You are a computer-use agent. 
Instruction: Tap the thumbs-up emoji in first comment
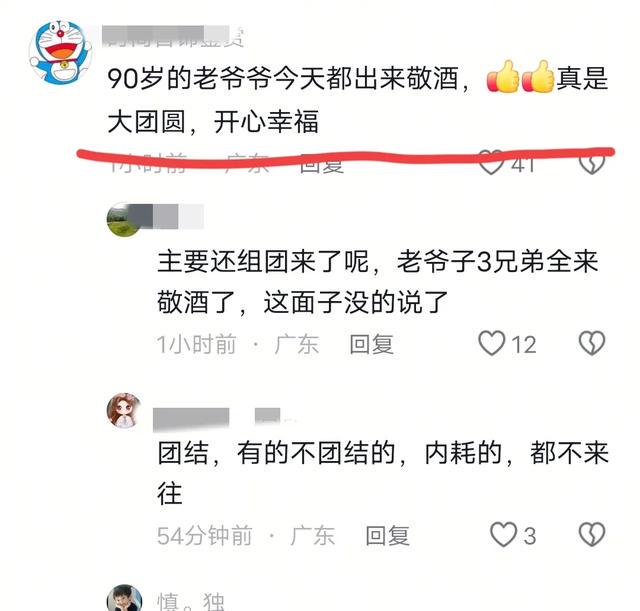(520, 77)
